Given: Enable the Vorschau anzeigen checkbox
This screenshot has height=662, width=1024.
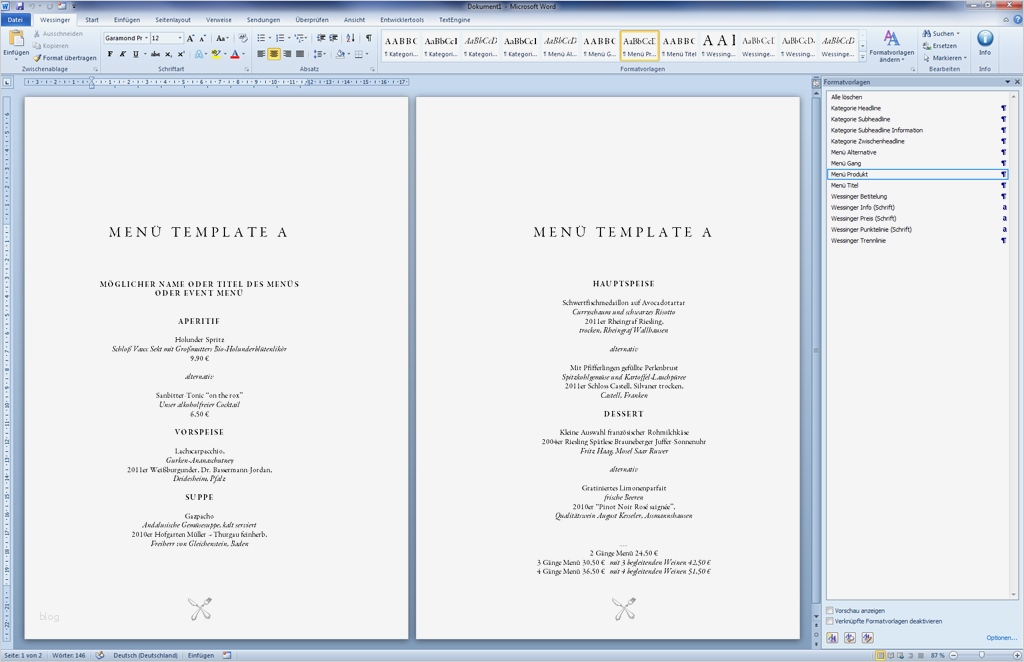Looking at the screenshot, I should pyautogui.click(x=831, y=610).
